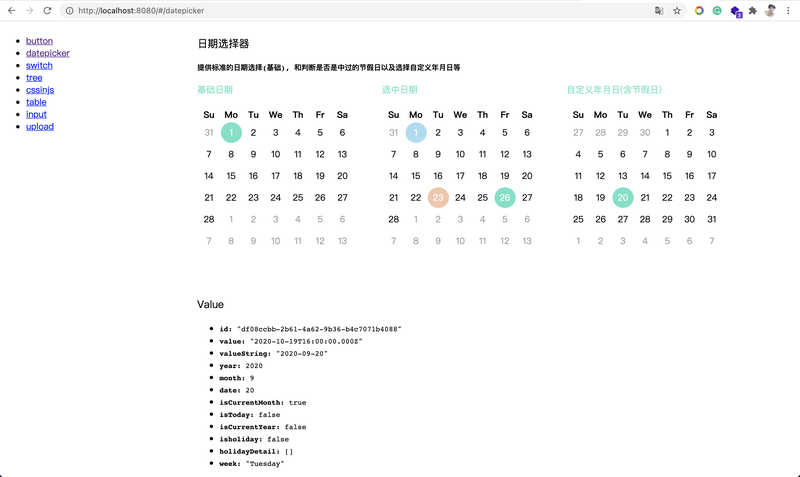
Task: Select date 27 in the first calendar
Action: [x=342, y=197]
